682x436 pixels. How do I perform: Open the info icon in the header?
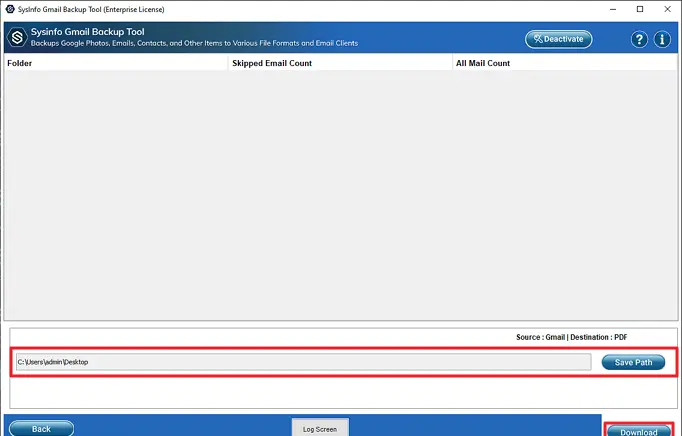coord(662,40)
